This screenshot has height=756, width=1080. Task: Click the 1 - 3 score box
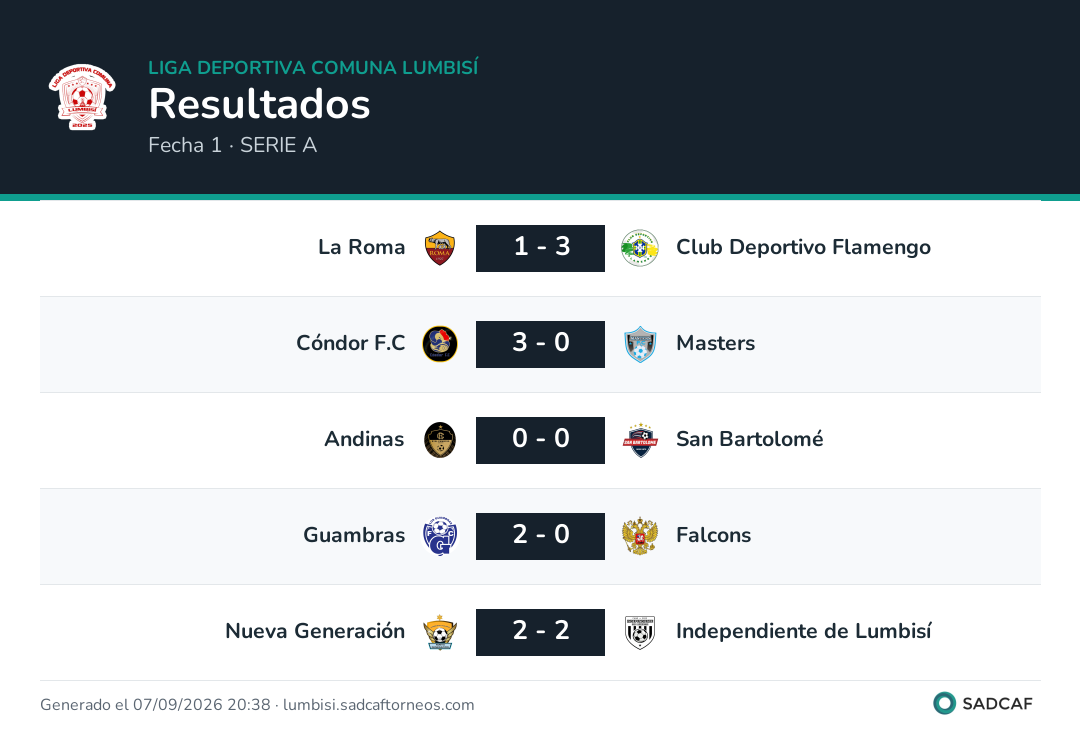pyautogui.click(x=541, y=248)
